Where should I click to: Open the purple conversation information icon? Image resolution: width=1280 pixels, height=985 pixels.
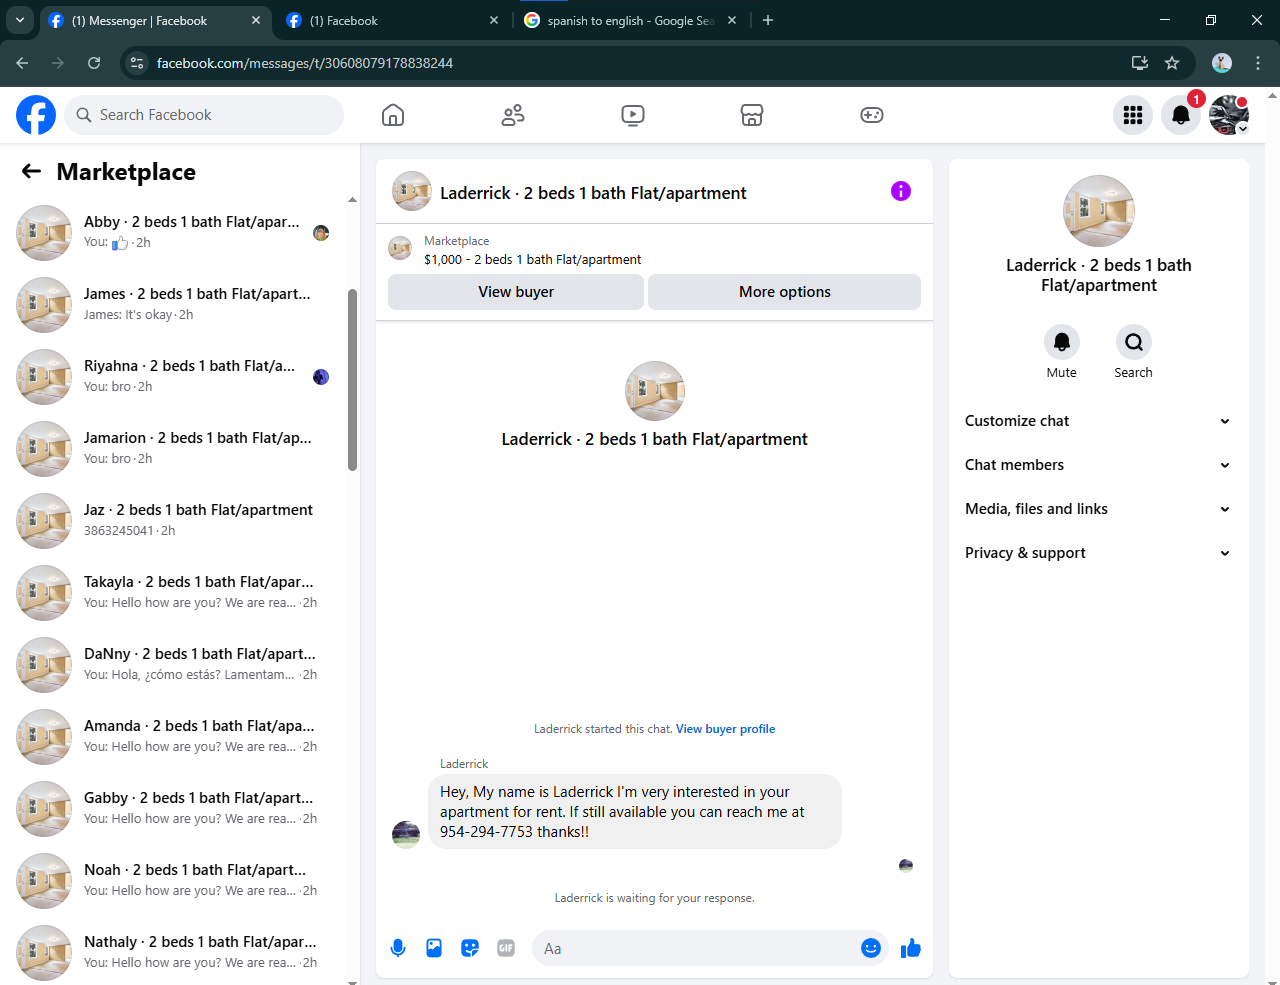click(901, 191)
